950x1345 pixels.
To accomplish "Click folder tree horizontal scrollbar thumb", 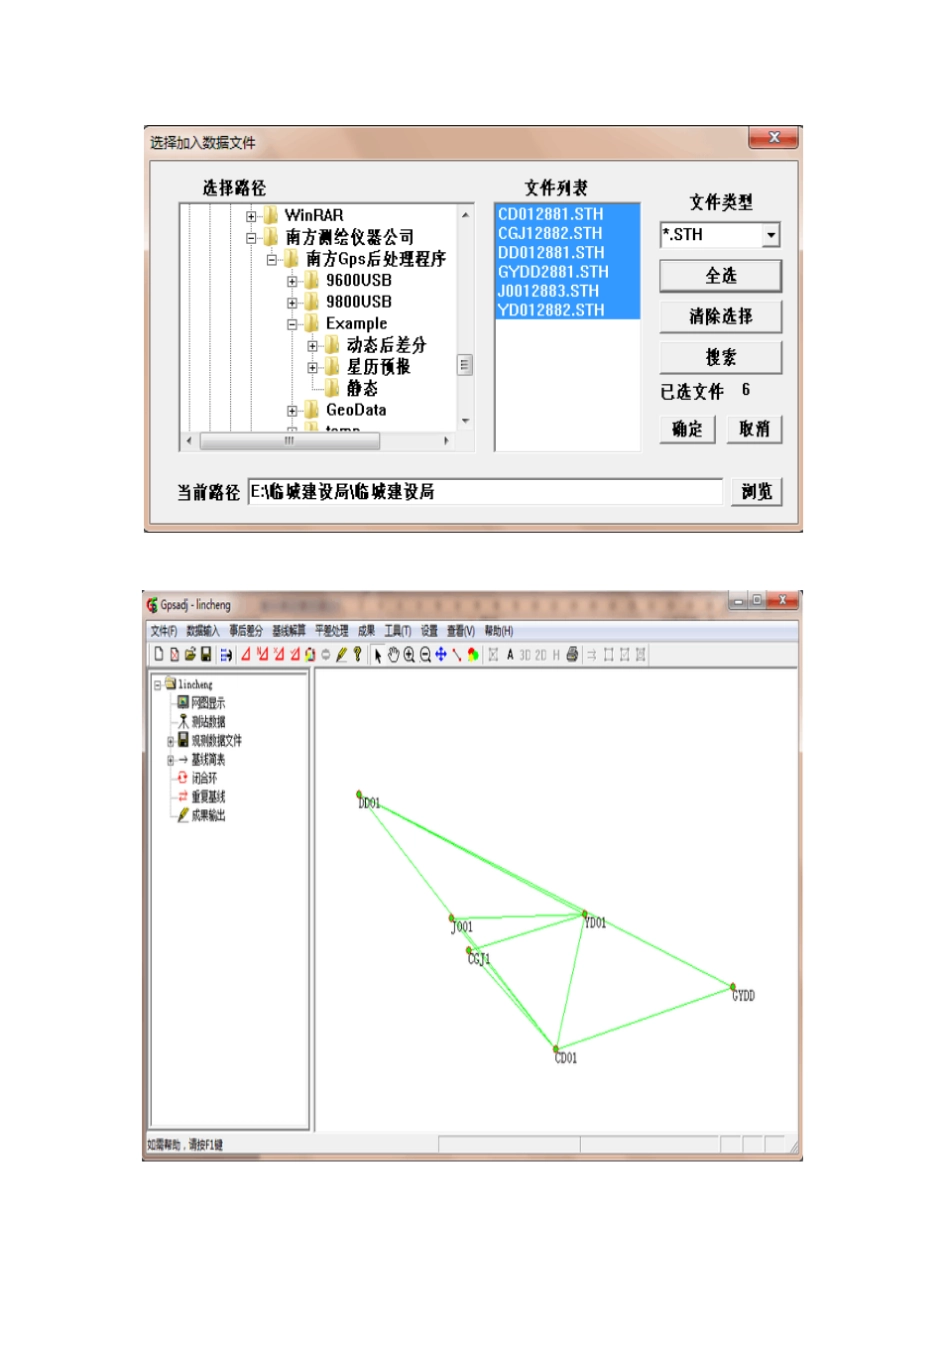I will (288, 441).
